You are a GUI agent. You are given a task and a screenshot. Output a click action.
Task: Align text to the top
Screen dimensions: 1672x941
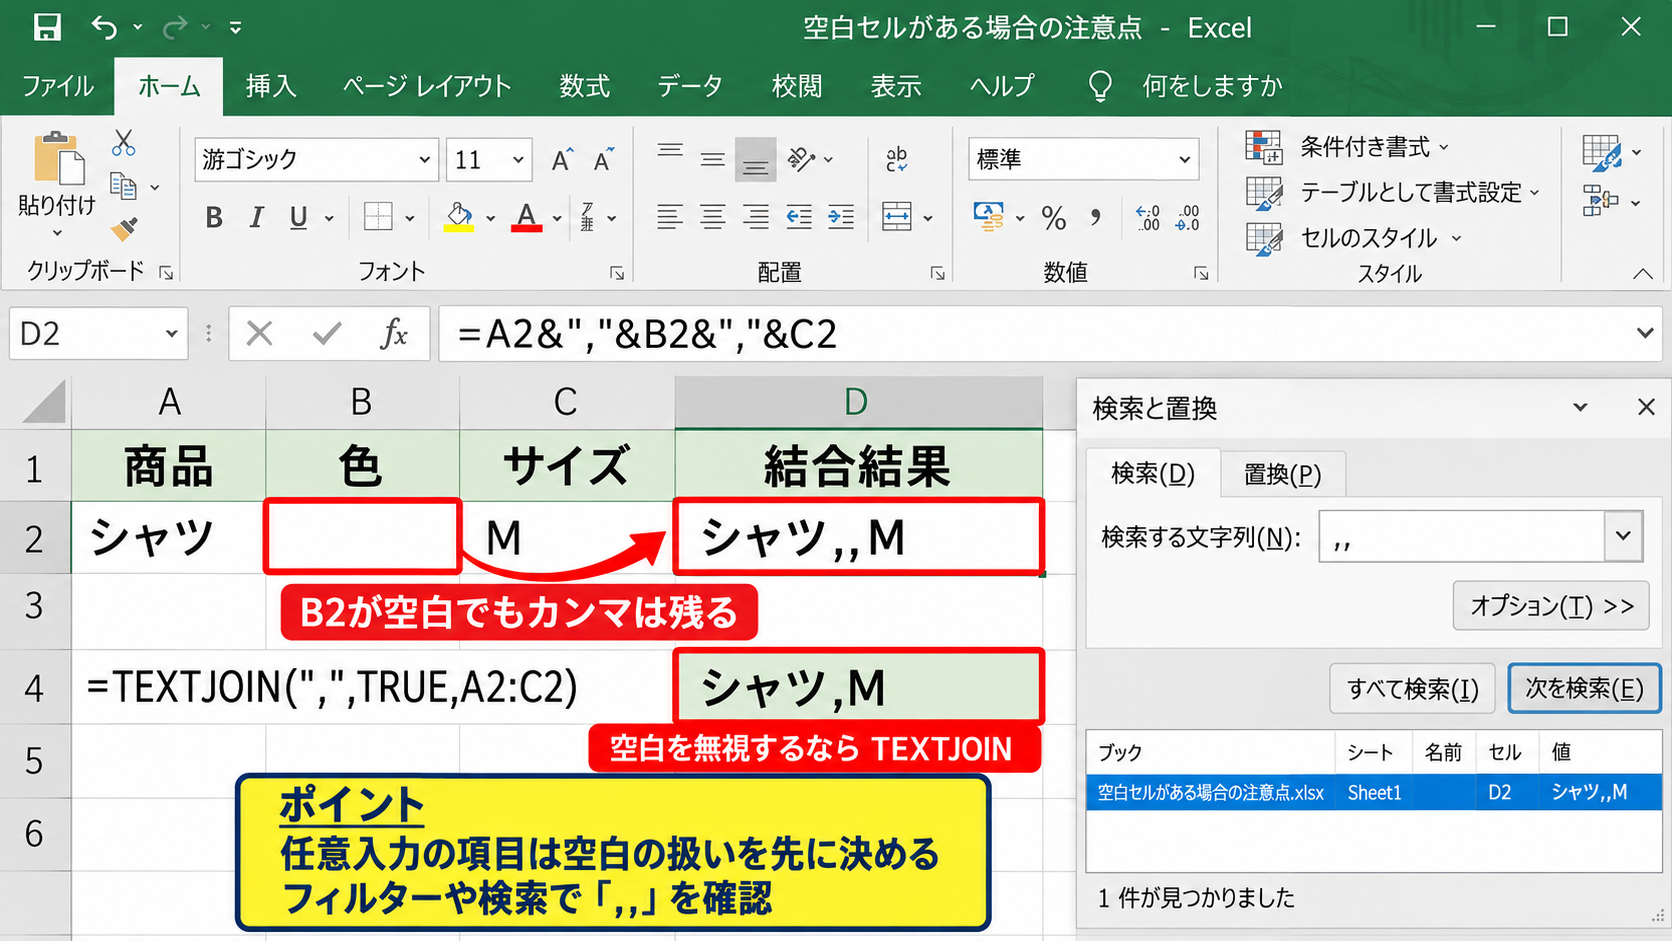670,152
